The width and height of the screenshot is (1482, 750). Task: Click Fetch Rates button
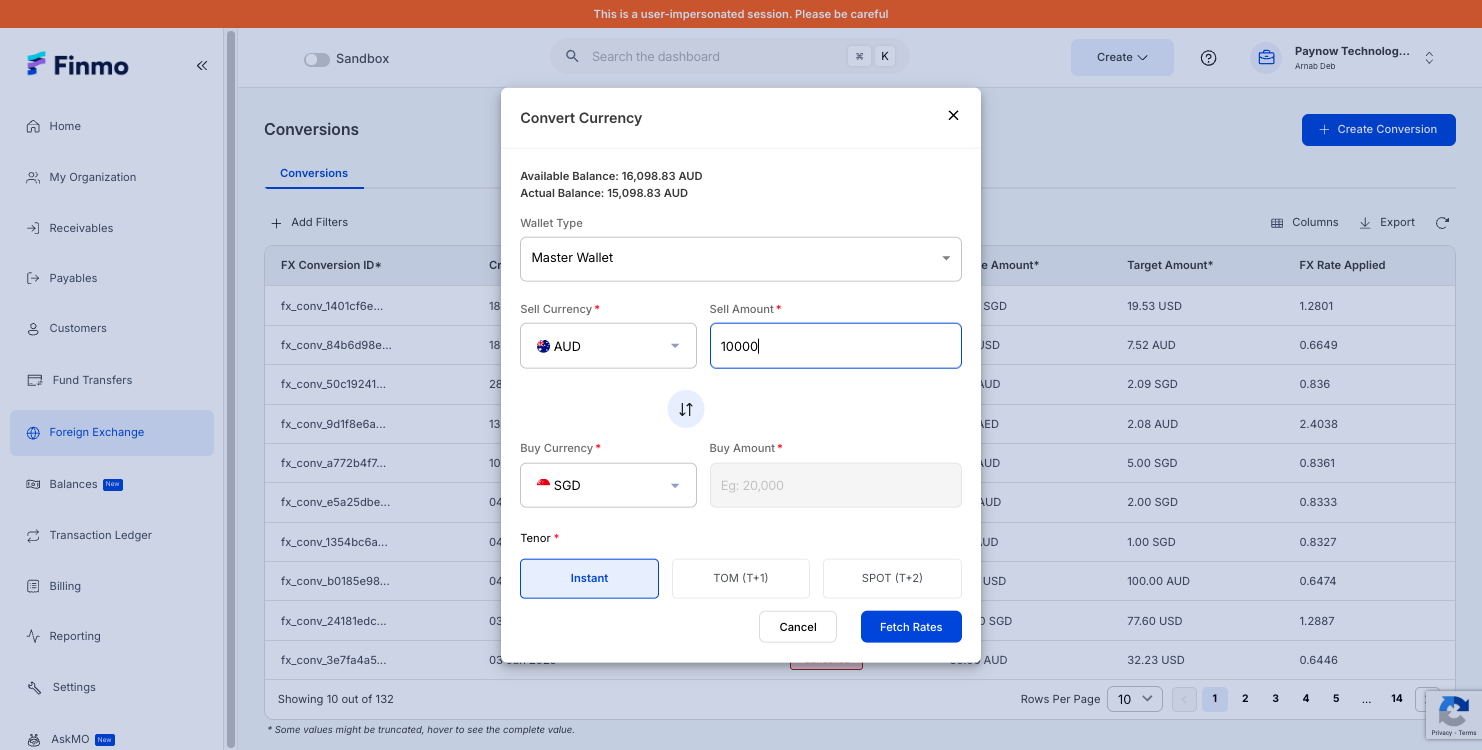click(911, 627)
